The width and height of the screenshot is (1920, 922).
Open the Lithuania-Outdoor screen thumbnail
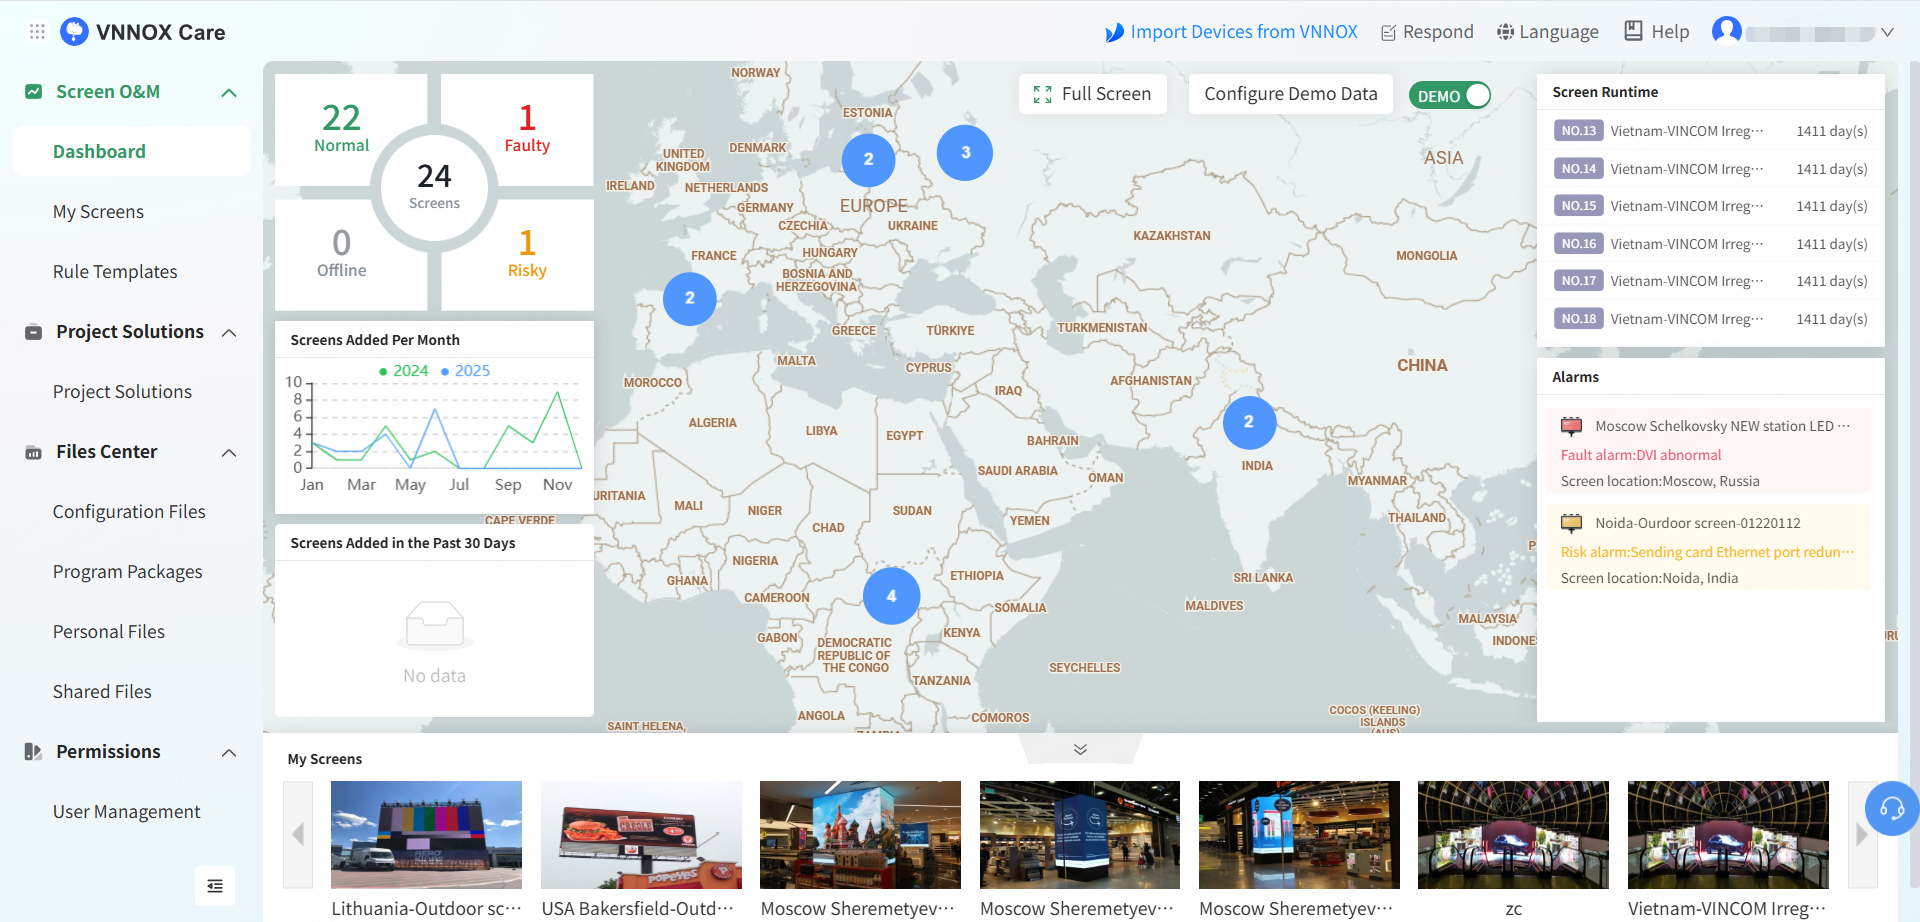[426, 835]
